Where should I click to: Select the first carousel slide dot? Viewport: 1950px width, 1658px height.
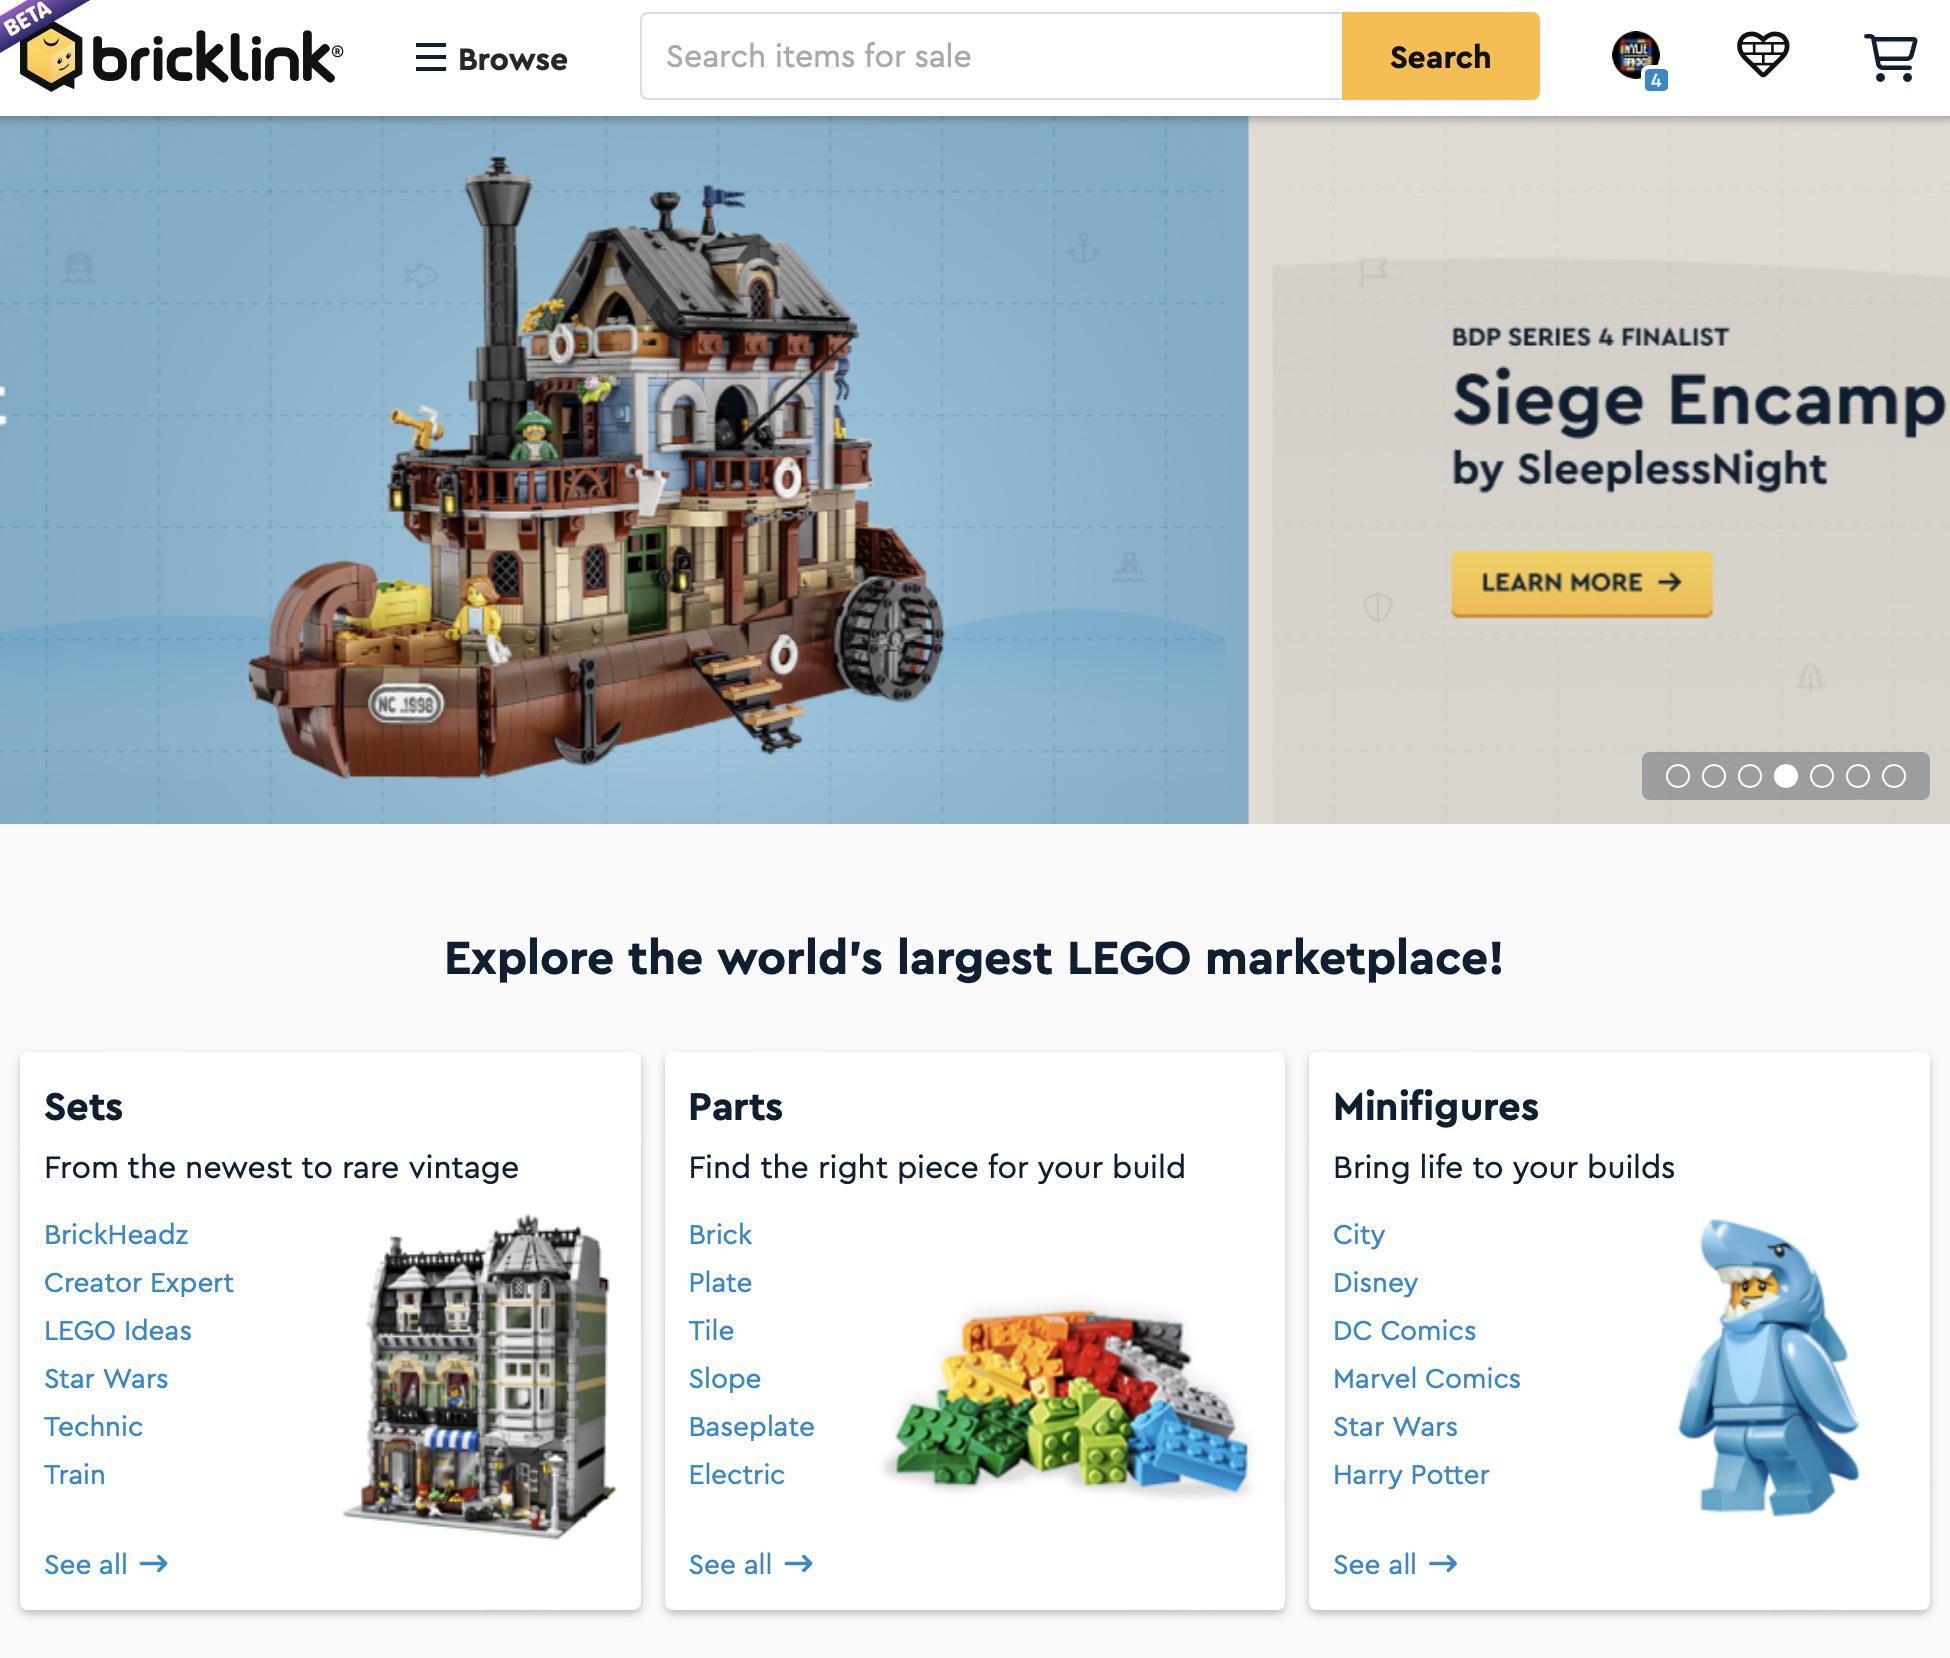[1678, 776]
